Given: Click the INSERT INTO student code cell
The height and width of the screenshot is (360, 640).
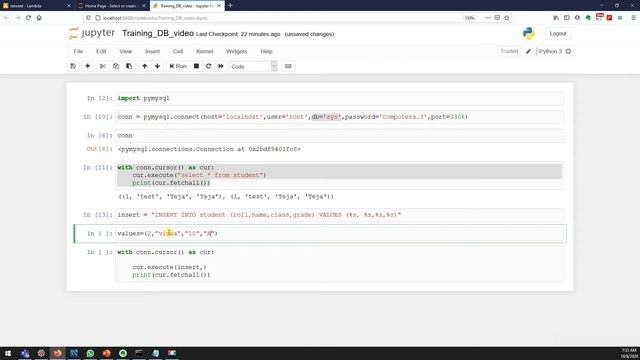Looking at the screenshot, I should 340,215.
